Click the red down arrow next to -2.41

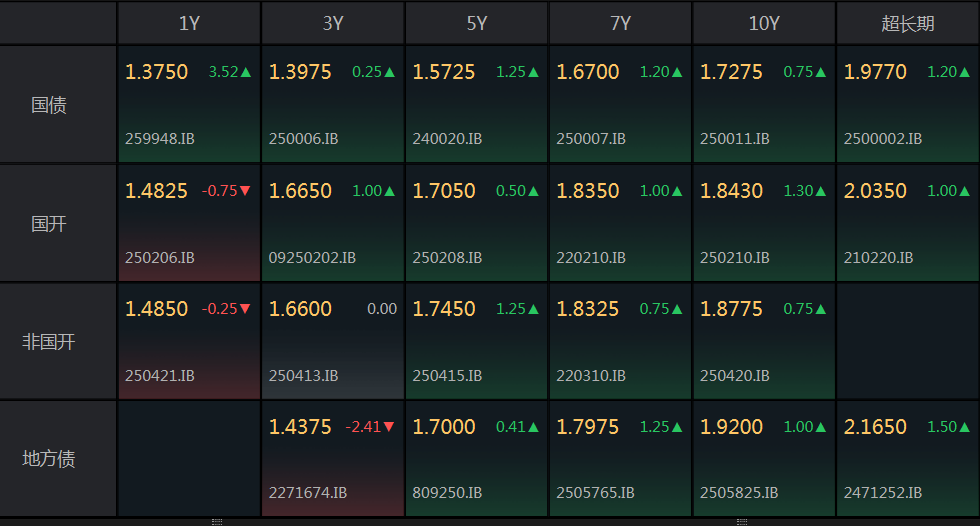[x=389, y=427]
